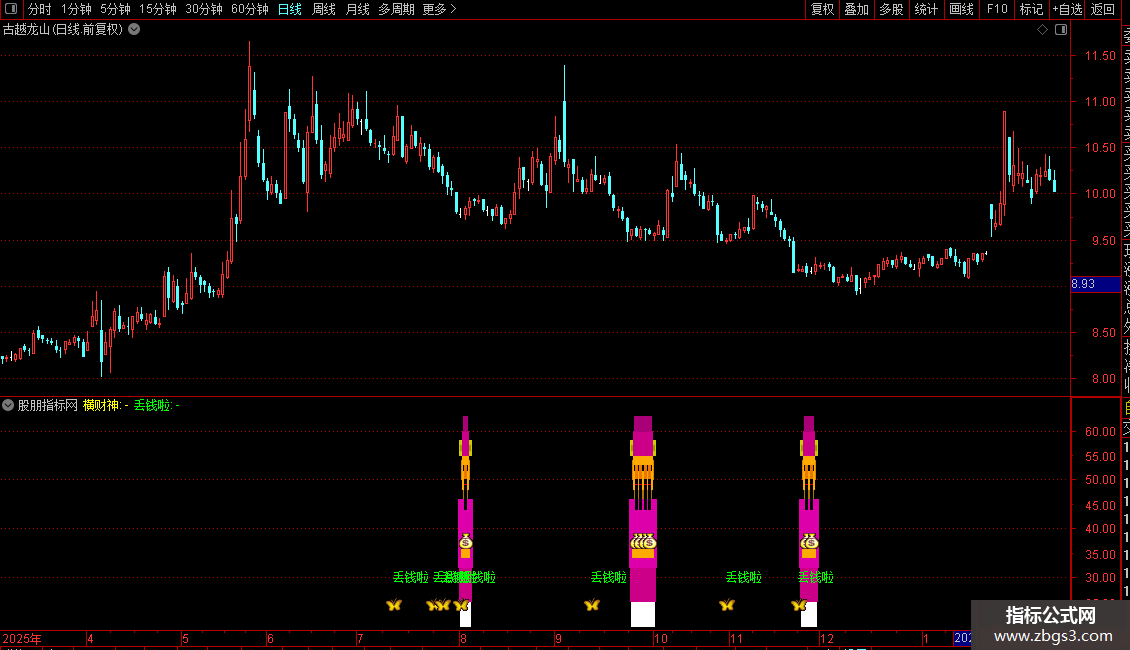The width and height of the screenshot is (1130, 650).
Task: Click the money bag icon in August signal
Action: [466, 542]
